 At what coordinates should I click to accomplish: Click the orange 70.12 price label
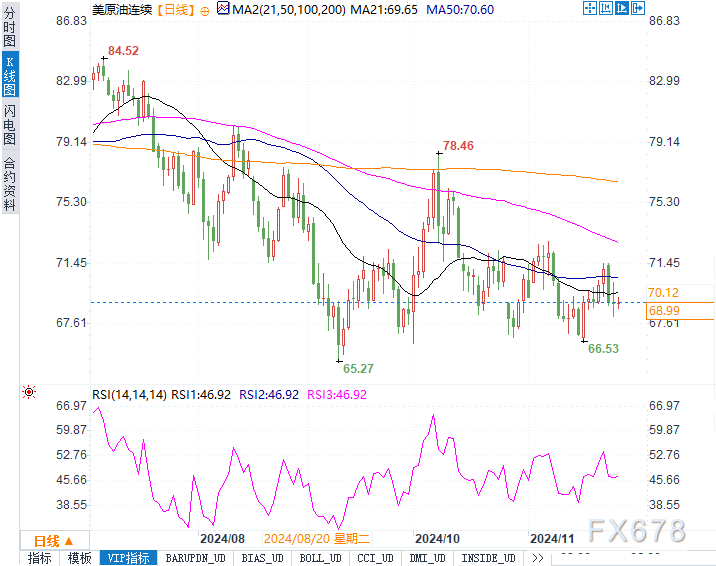[x=663, y=293]
